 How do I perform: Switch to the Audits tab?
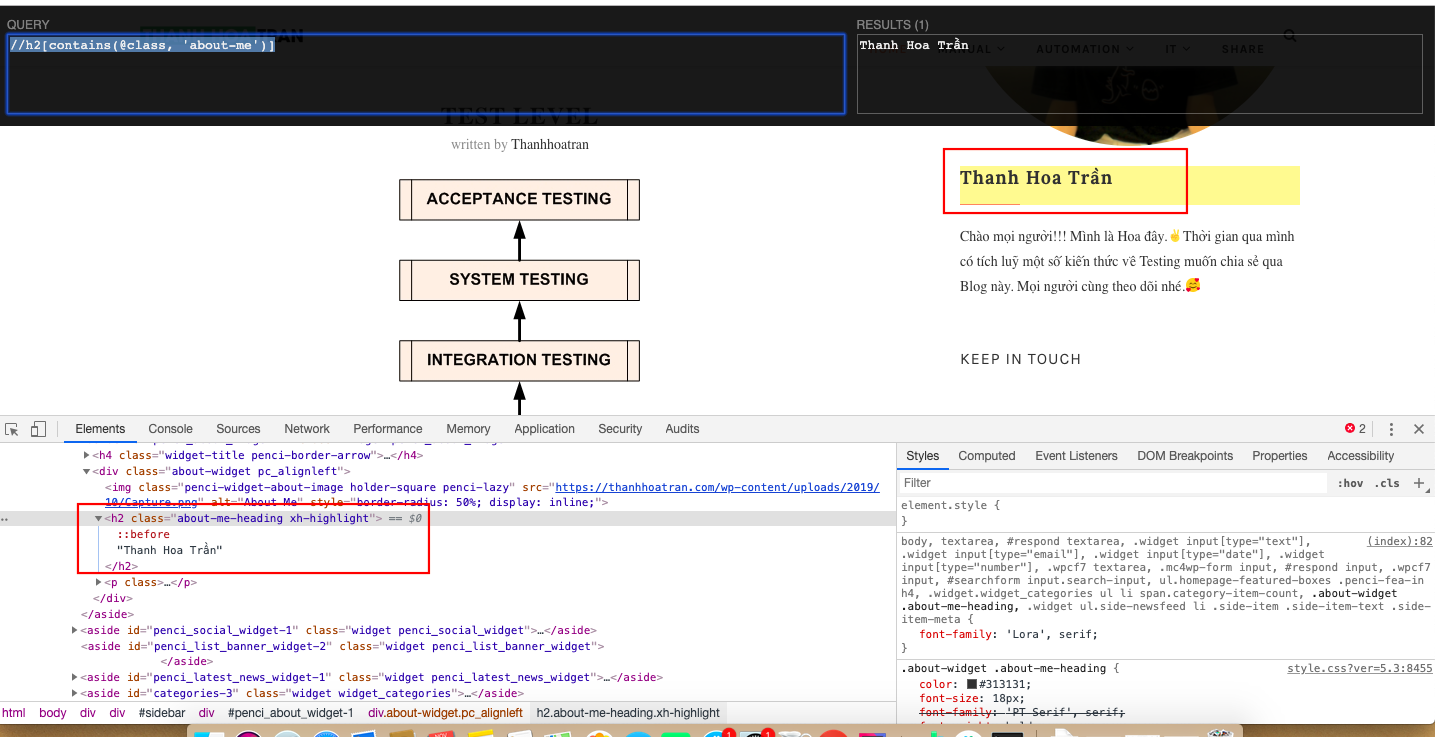coord(682,429)
